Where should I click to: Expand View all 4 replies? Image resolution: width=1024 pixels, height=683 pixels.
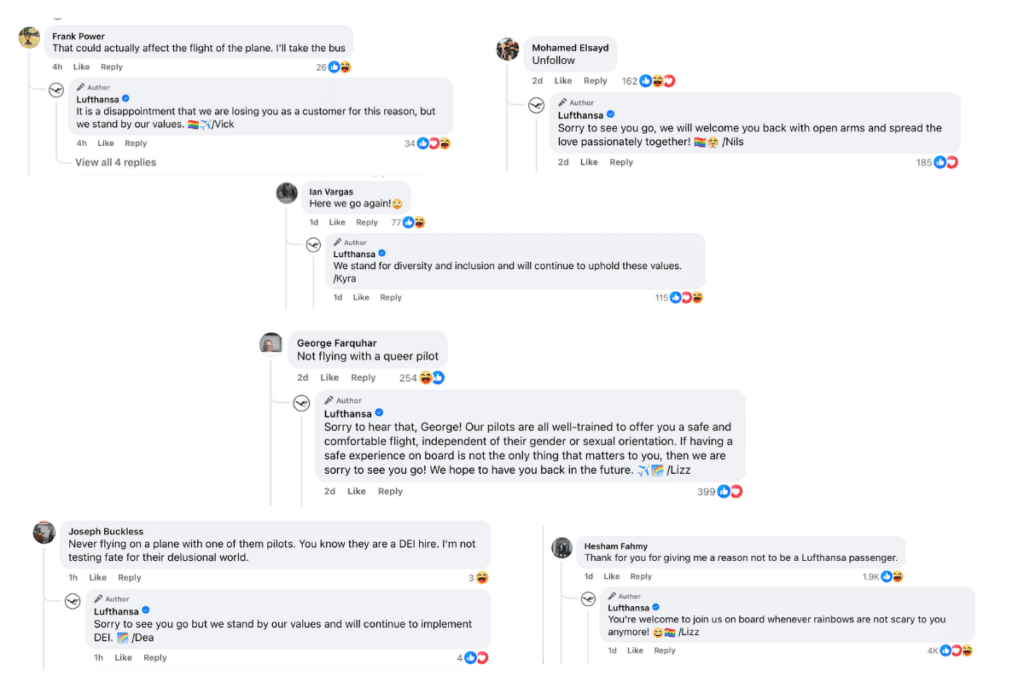pos(116,162)
